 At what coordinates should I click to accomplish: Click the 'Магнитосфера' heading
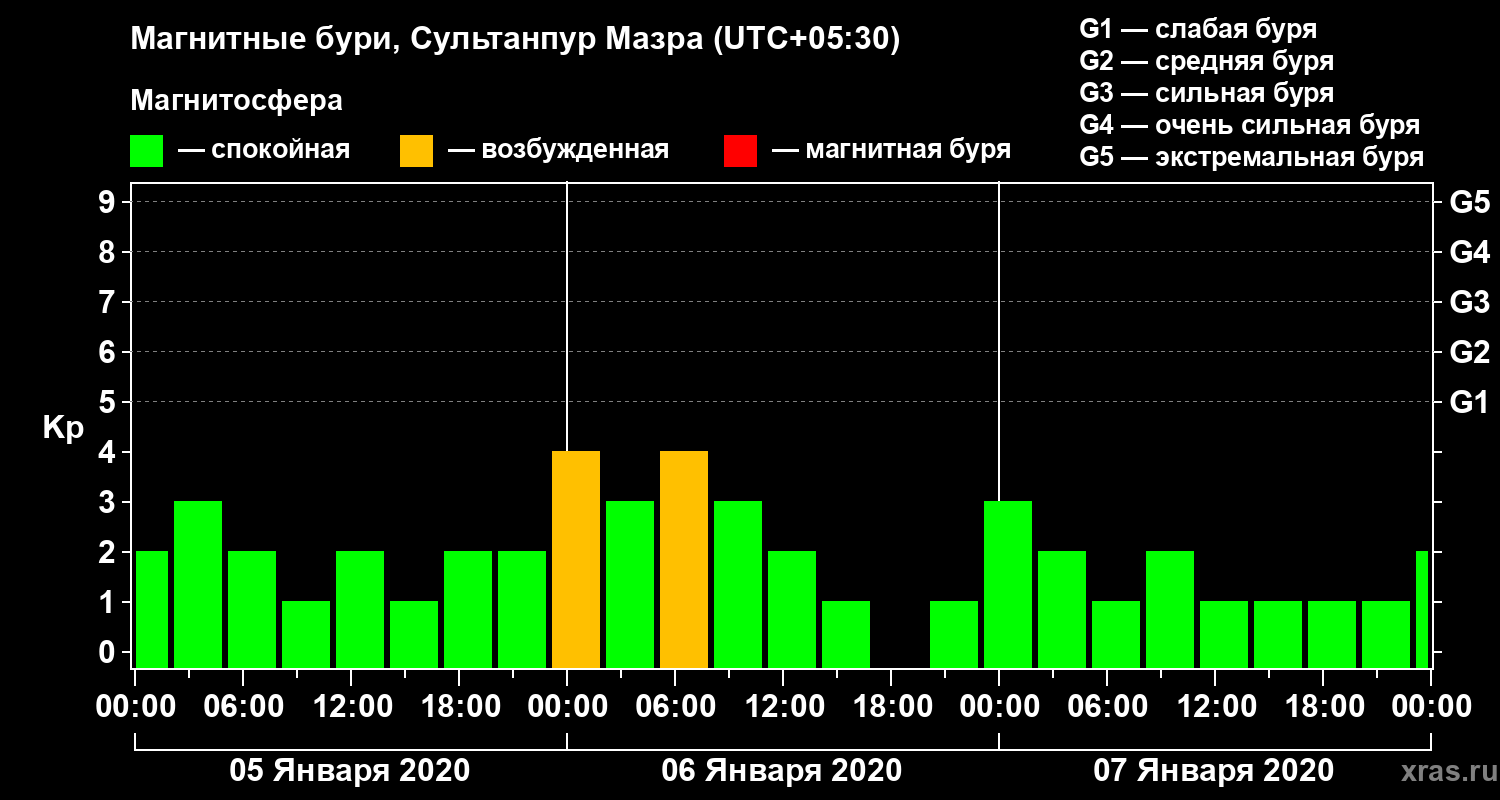[x=236, y=101]
